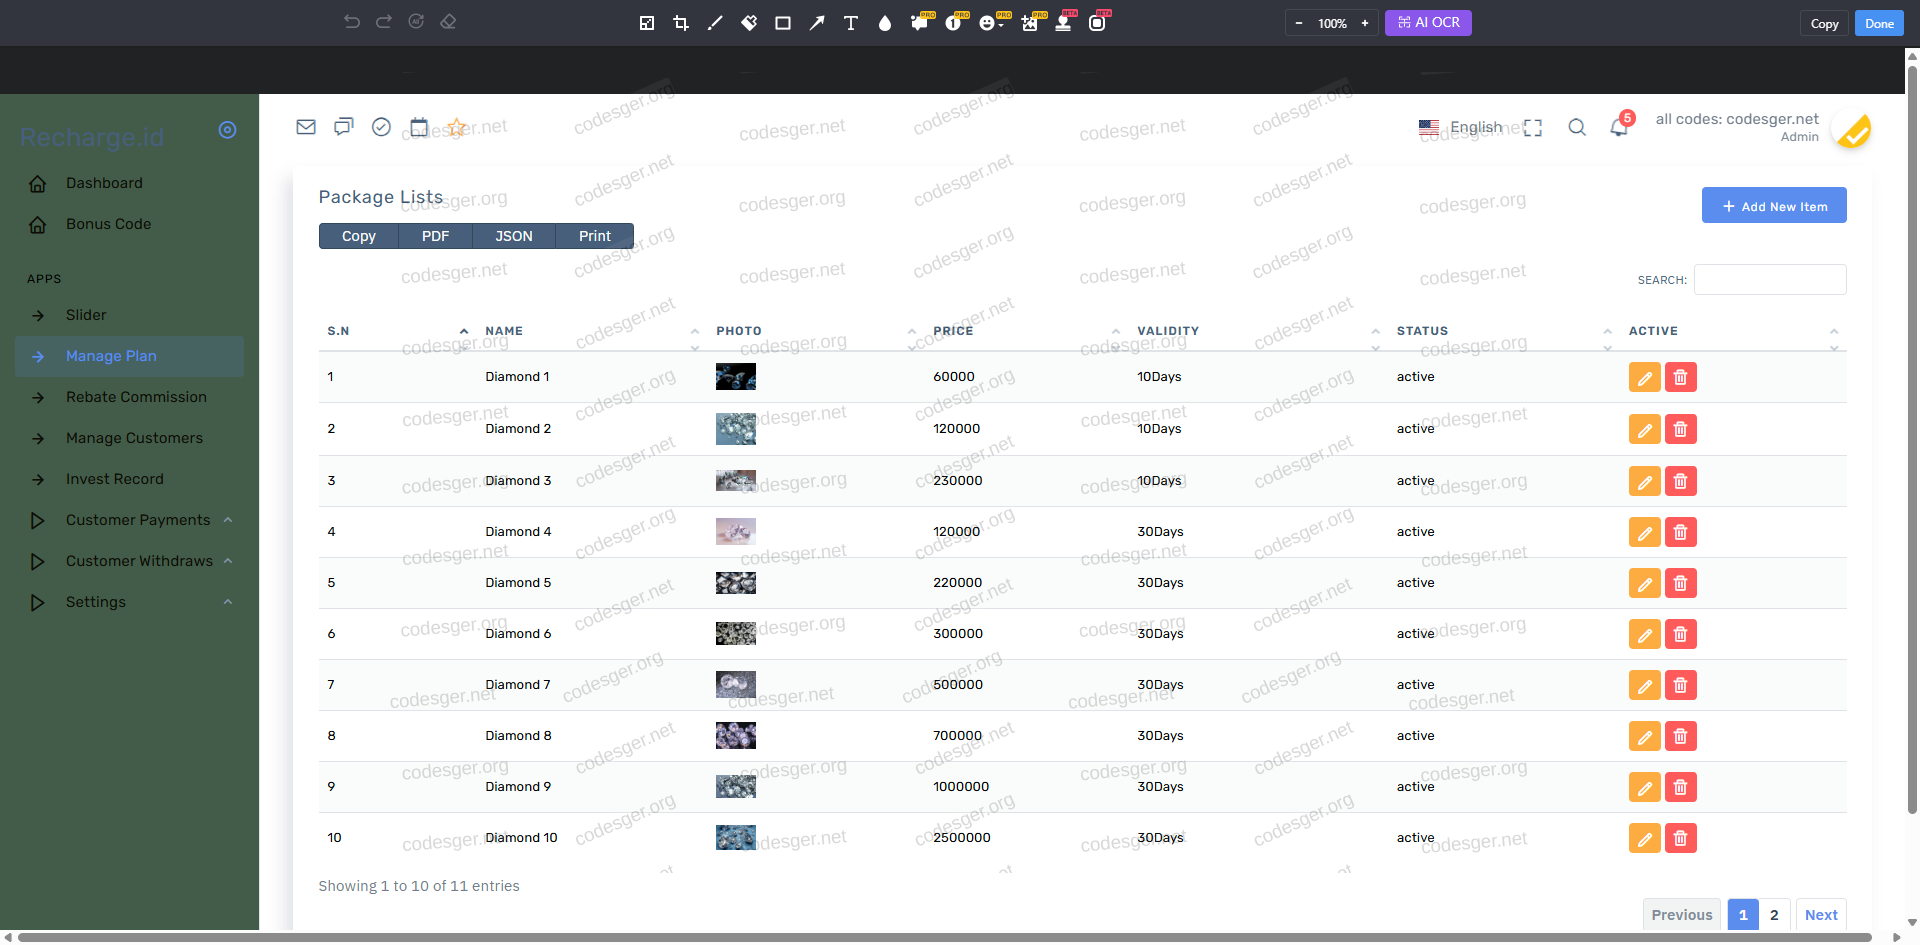The height and width of the screenshot is (945, 1920).
Task: Toggle fullscreen mode icon
Action: [1533, 127]
